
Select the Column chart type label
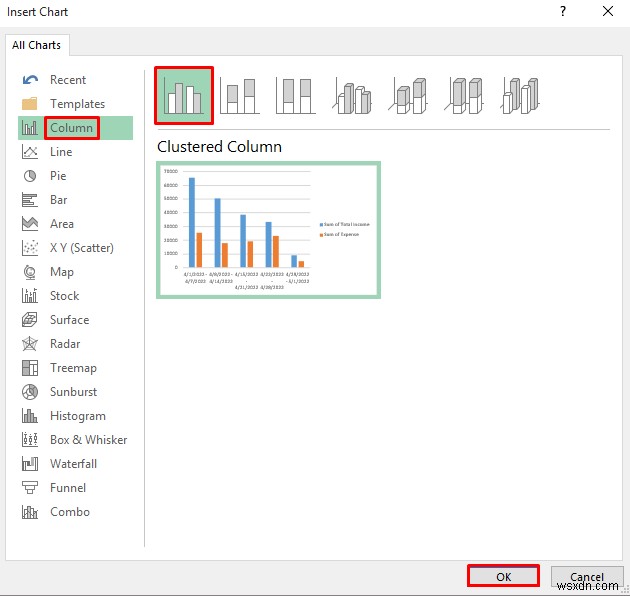click(x=72, y=128)
